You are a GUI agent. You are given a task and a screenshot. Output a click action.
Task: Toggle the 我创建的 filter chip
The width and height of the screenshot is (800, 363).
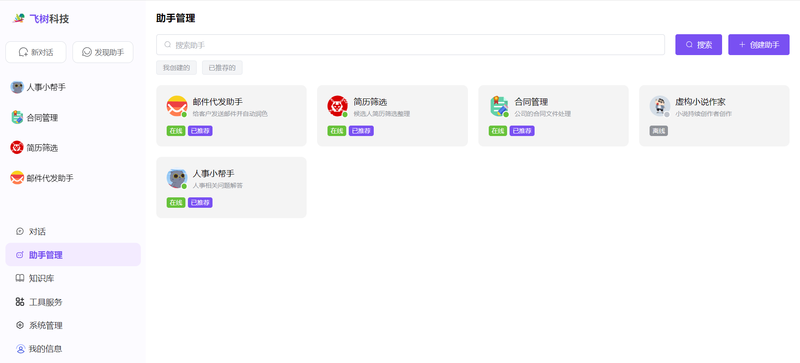click(177, 67)
